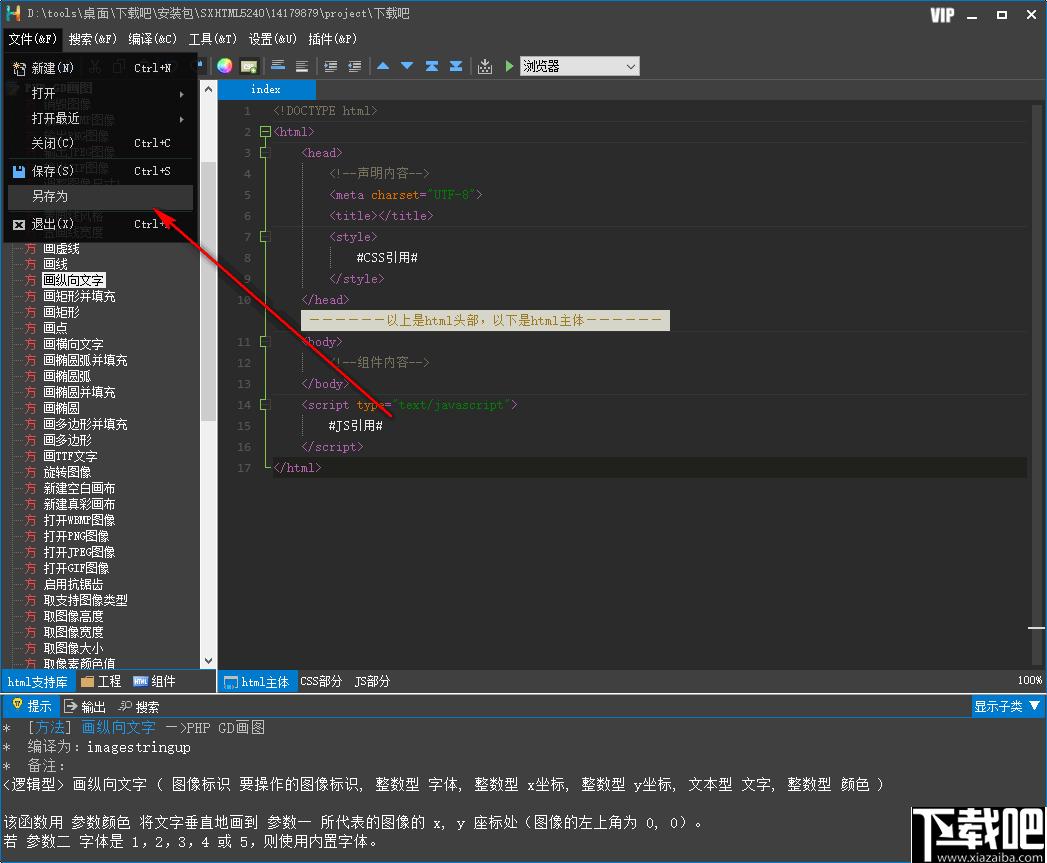Select the 画TTF文字 tree item
Image resolution: width=1047 pixels, height=863 pixels.
(70, 456)
